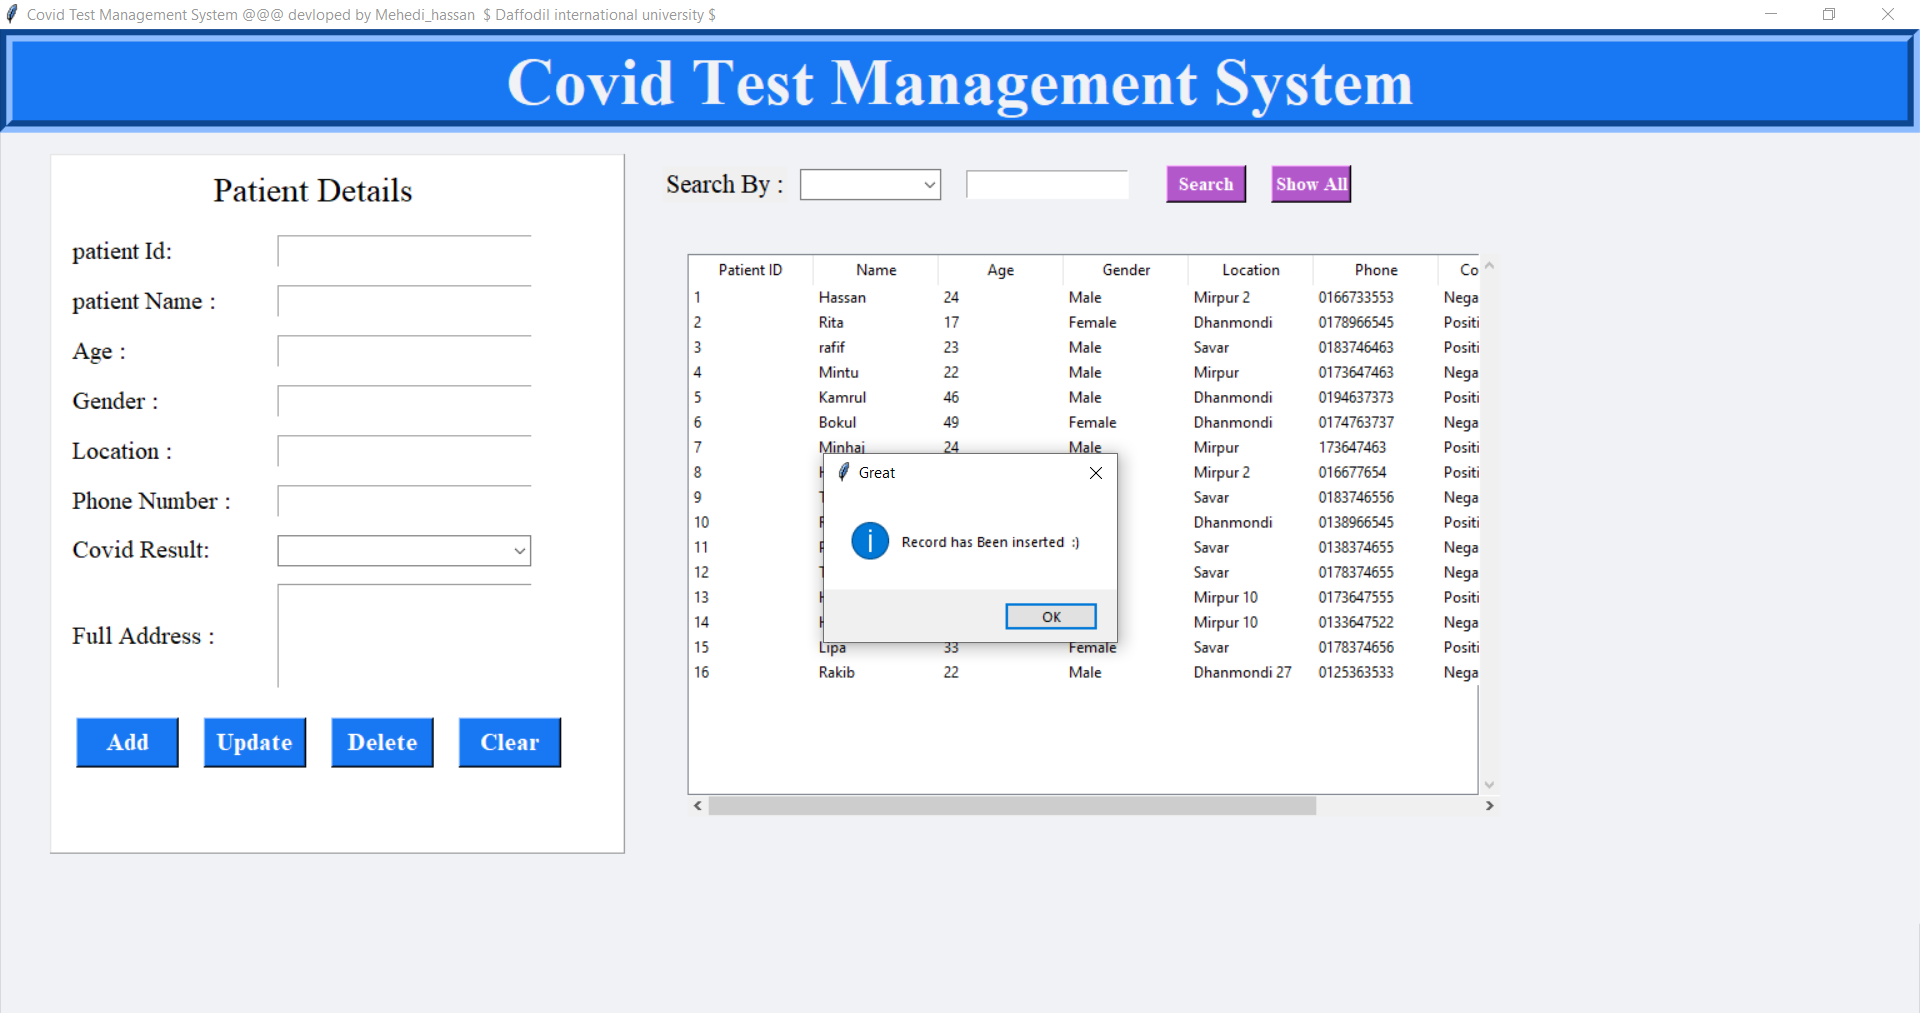
Task: Click the patient Id input field
Action: [x=404, y=251]
